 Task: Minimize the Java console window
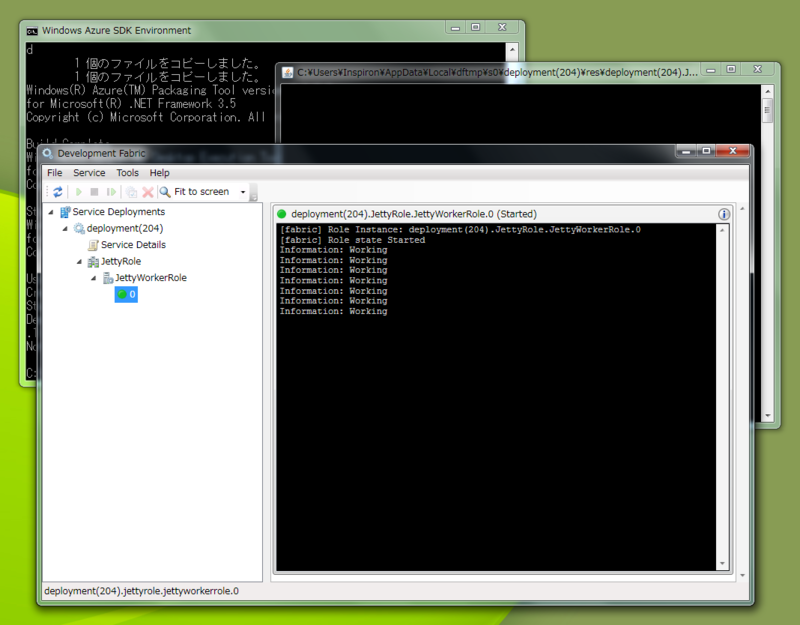pos(711,70)
